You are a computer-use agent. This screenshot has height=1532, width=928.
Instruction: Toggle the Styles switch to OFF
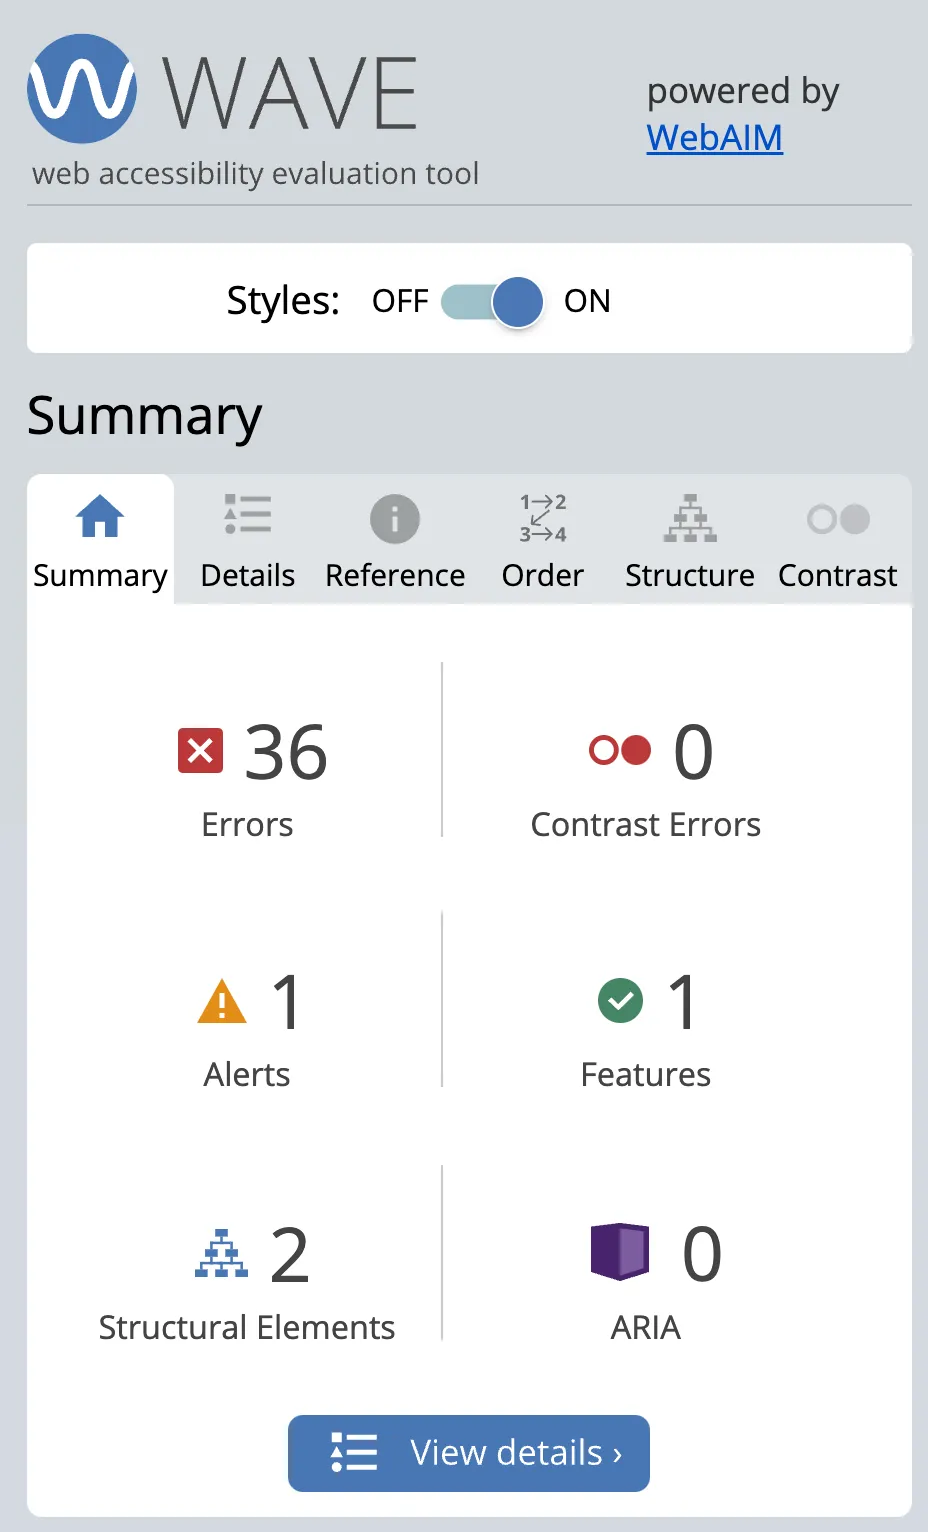pos(490,301)
